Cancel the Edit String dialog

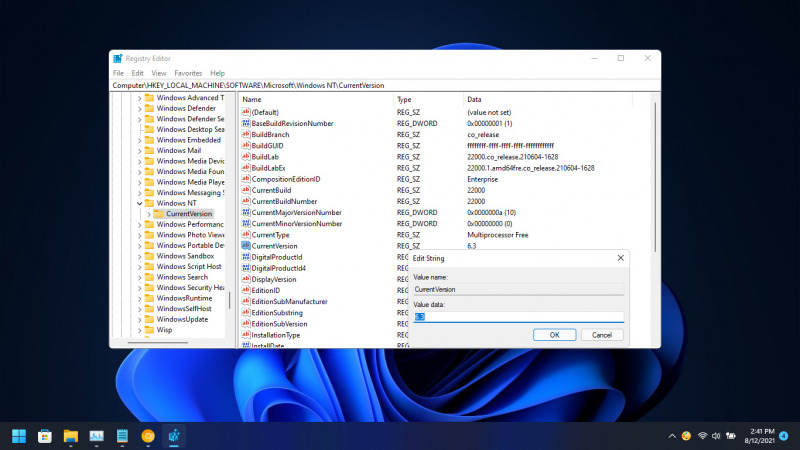(x=602, y=335)
